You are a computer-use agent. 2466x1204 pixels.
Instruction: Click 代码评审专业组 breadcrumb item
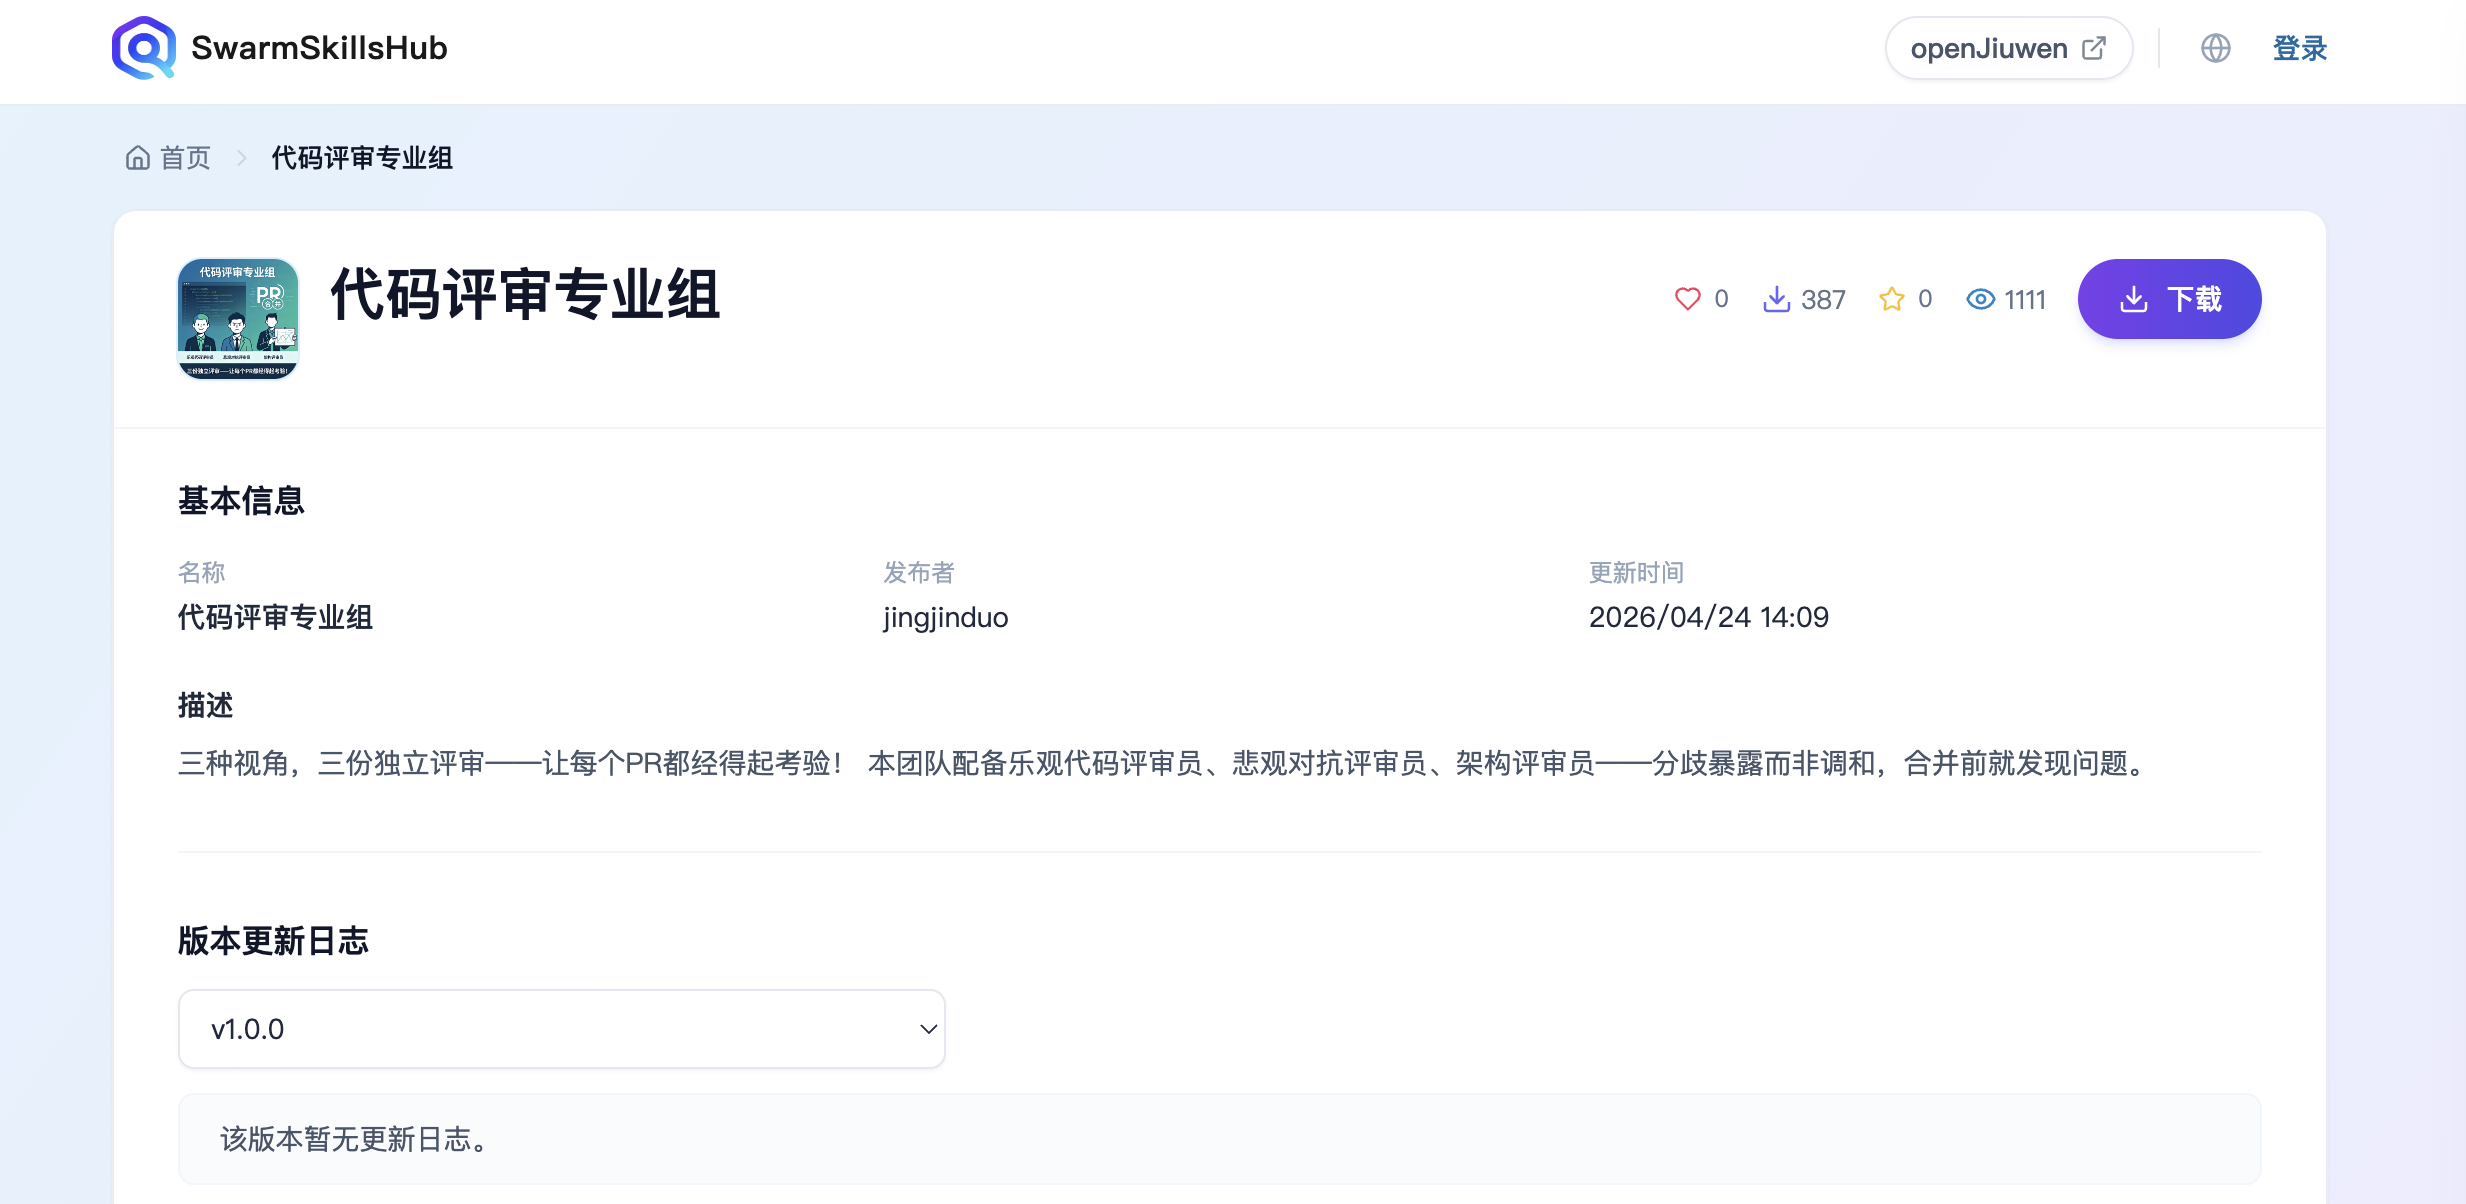click(362, 158)
